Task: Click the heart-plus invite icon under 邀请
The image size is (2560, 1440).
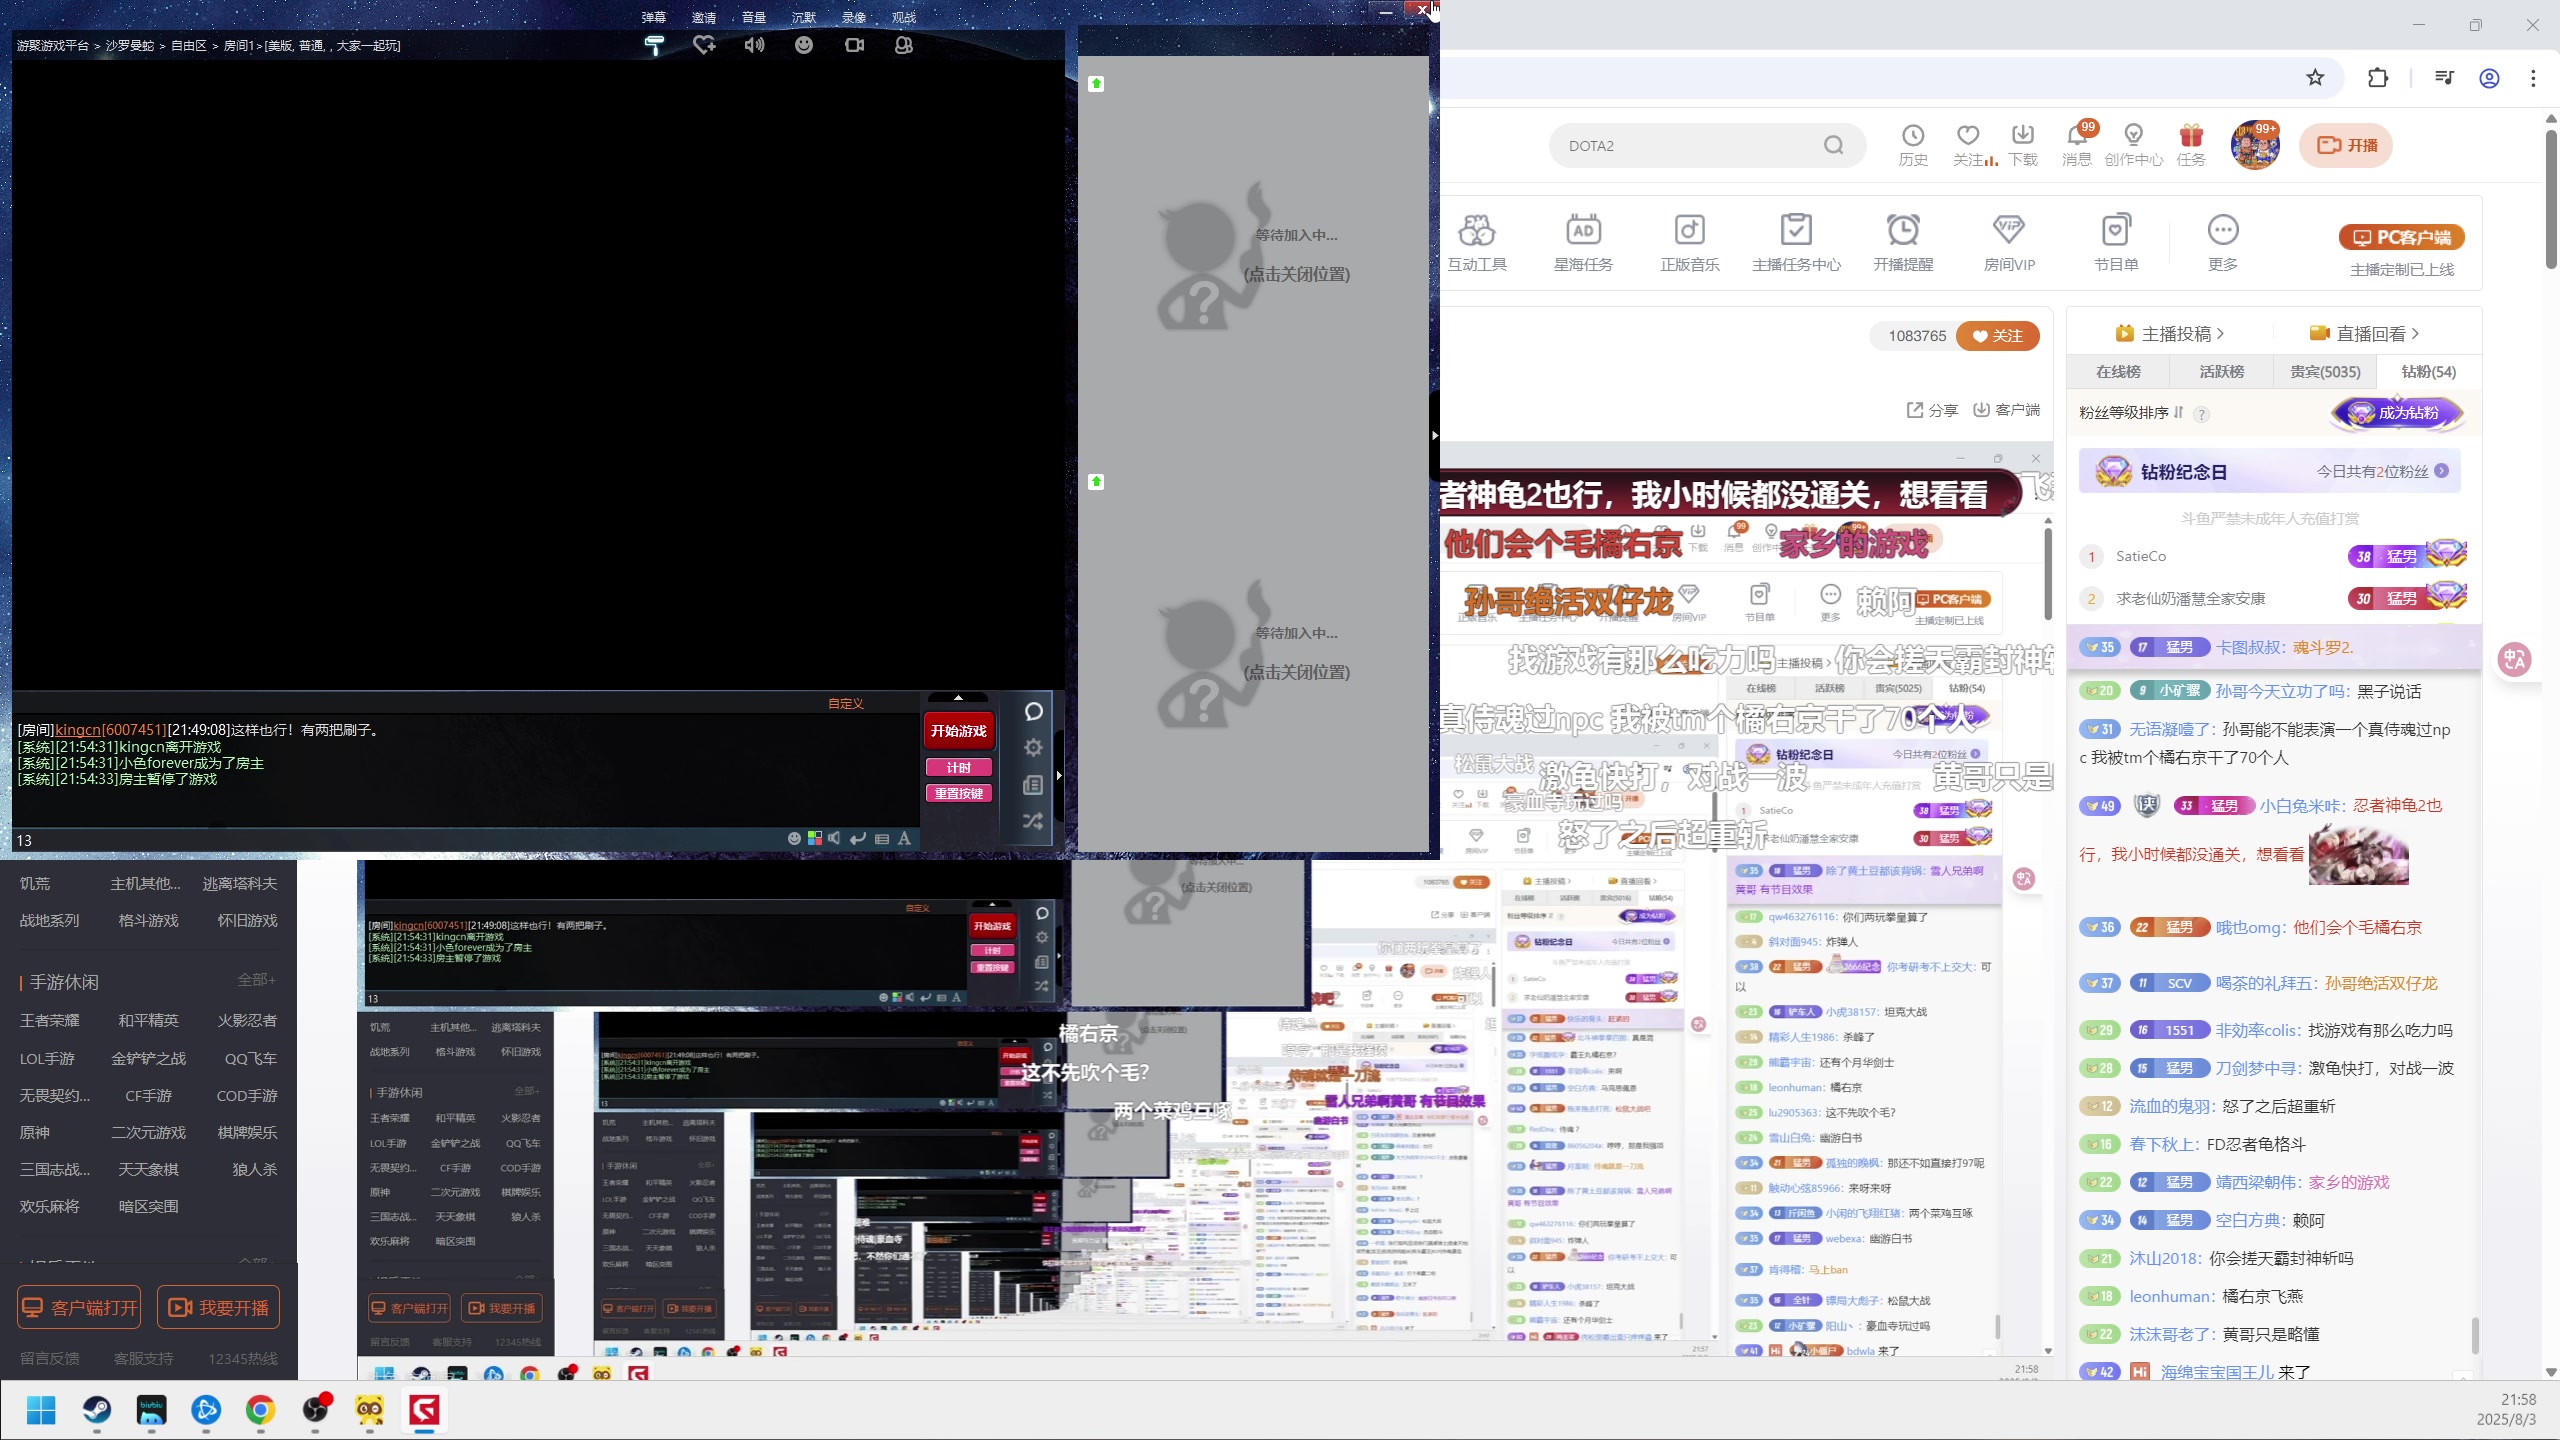Action: [704, 45]
